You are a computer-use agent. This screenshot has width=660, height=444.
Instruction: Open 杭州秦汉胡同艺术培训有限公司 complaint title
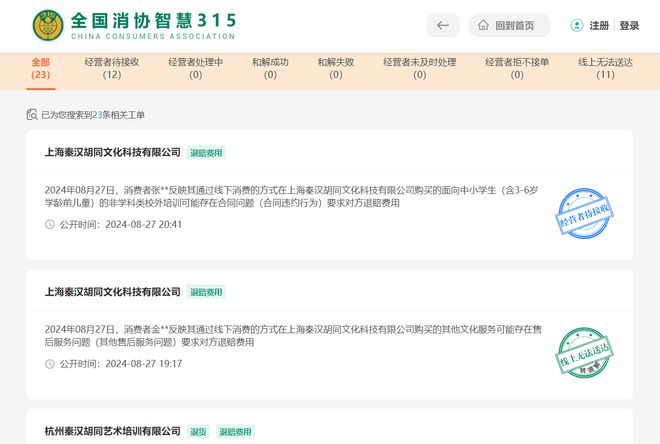point(113,431)
